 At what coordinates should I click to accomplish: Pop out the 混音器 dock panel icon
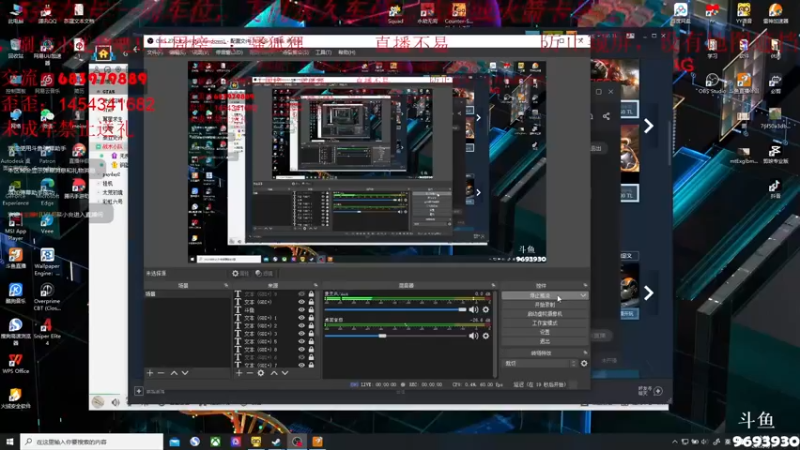(x=493, y=285)
